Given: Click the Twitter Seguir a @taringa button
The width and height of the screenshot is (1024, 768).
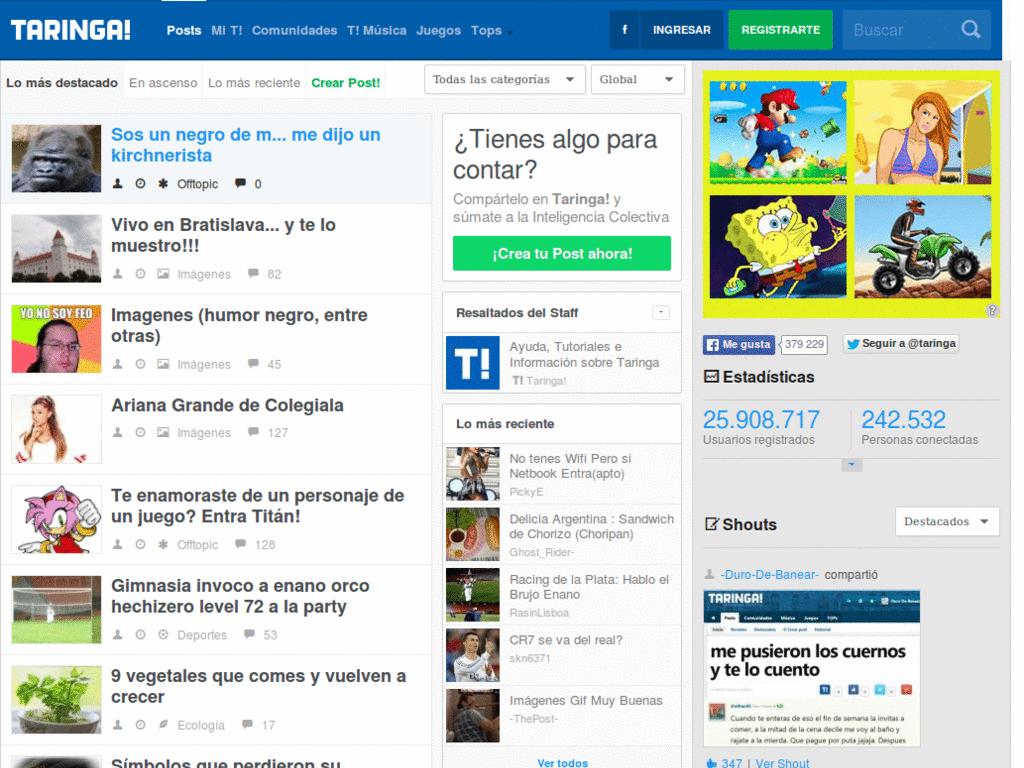Looking at the screenshot, I should [x=901, y=344].
